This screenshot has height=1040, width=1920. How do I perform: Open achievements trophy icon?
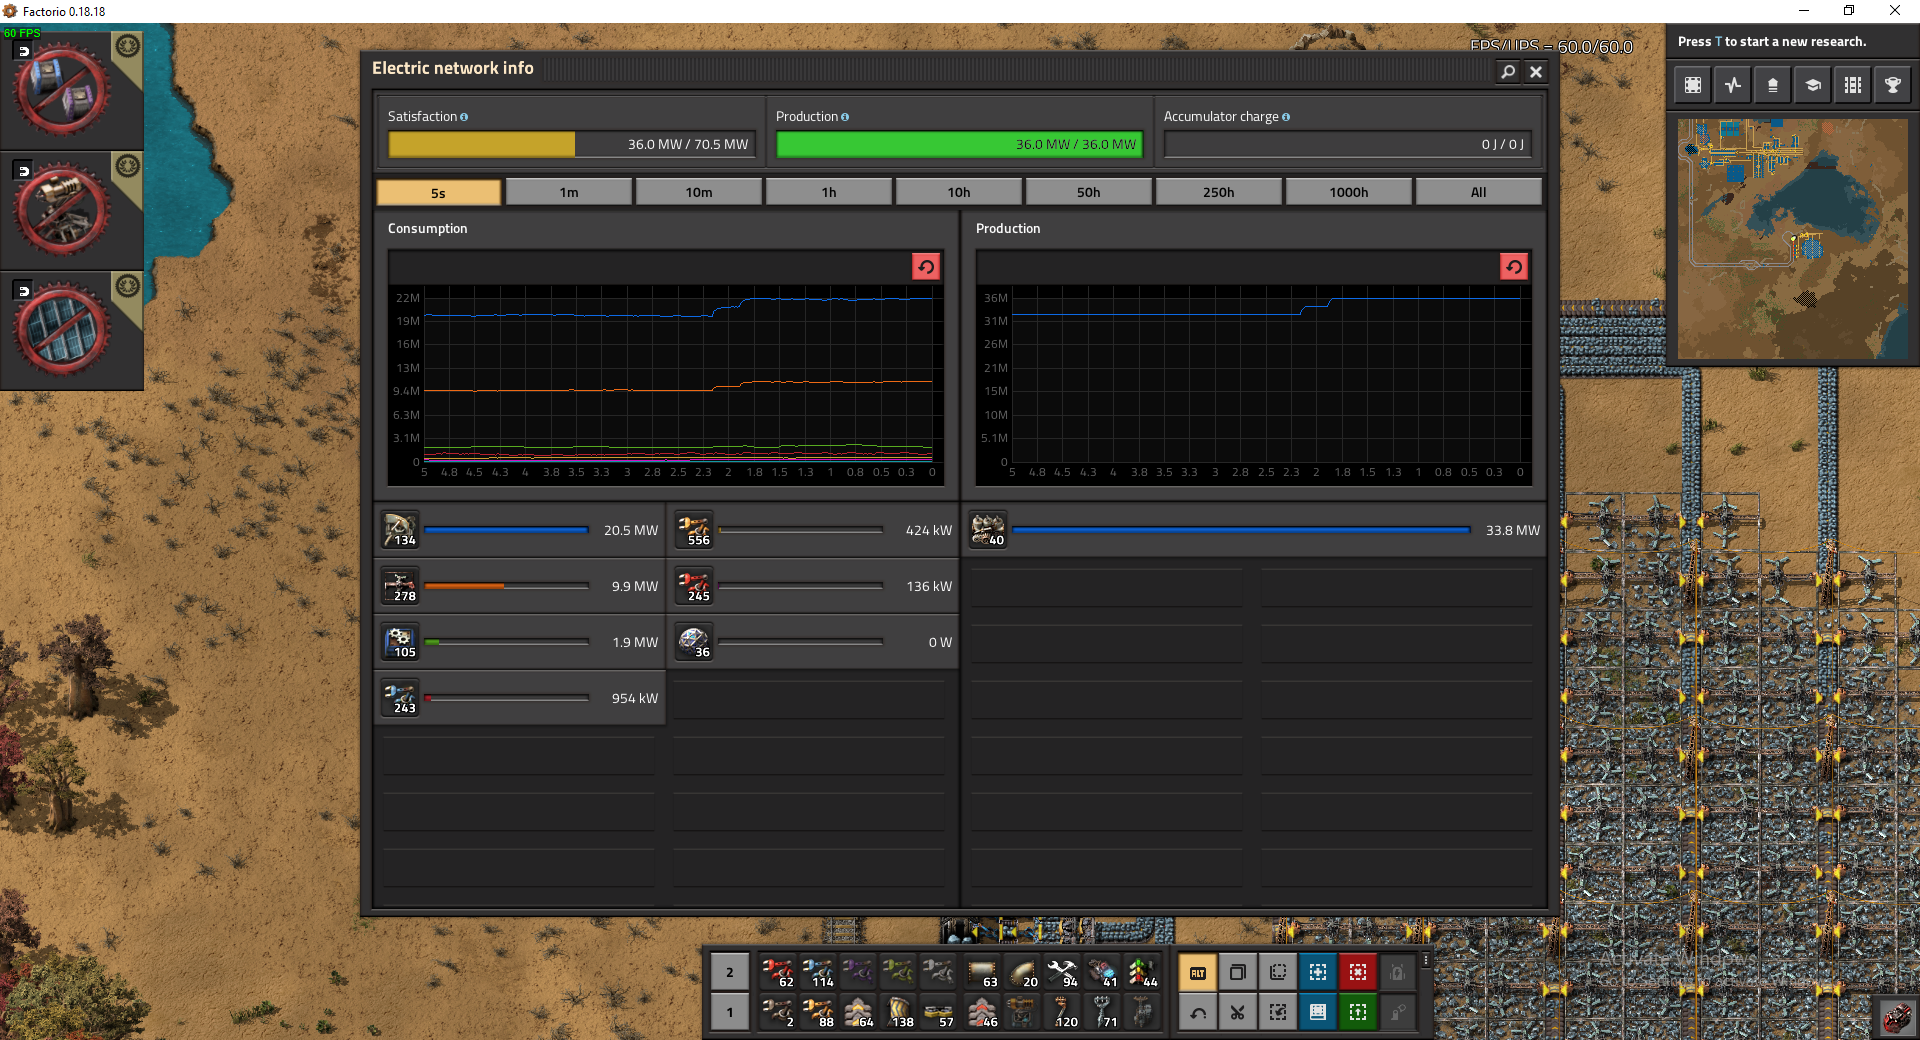(1893, 85)
